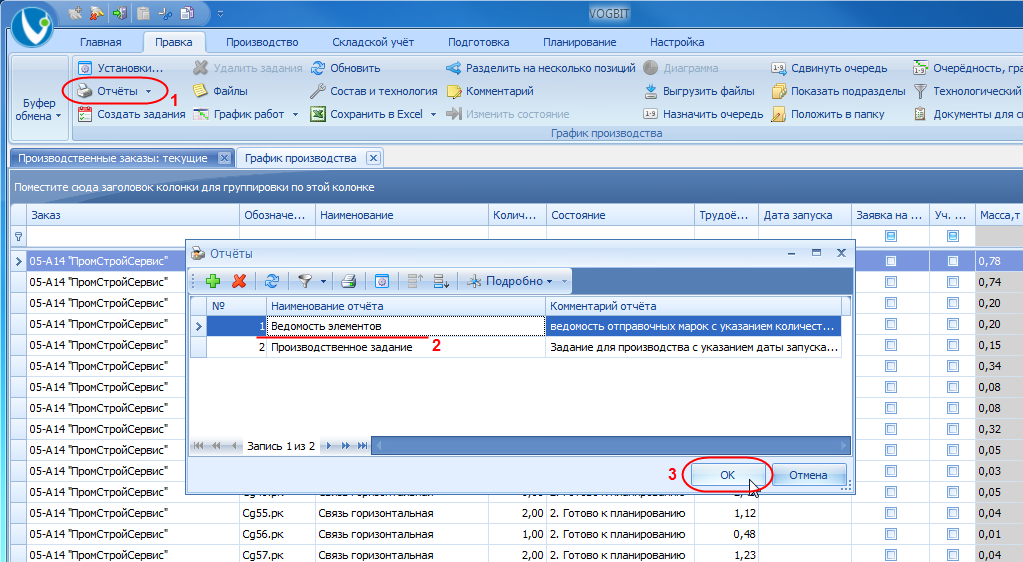Close the Производственные заказы: текущие tab

pos(224,158)
